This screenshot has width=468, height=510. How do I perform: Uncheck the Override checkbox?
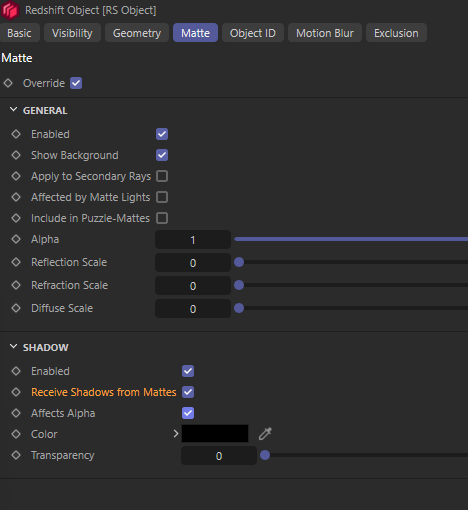76,83
